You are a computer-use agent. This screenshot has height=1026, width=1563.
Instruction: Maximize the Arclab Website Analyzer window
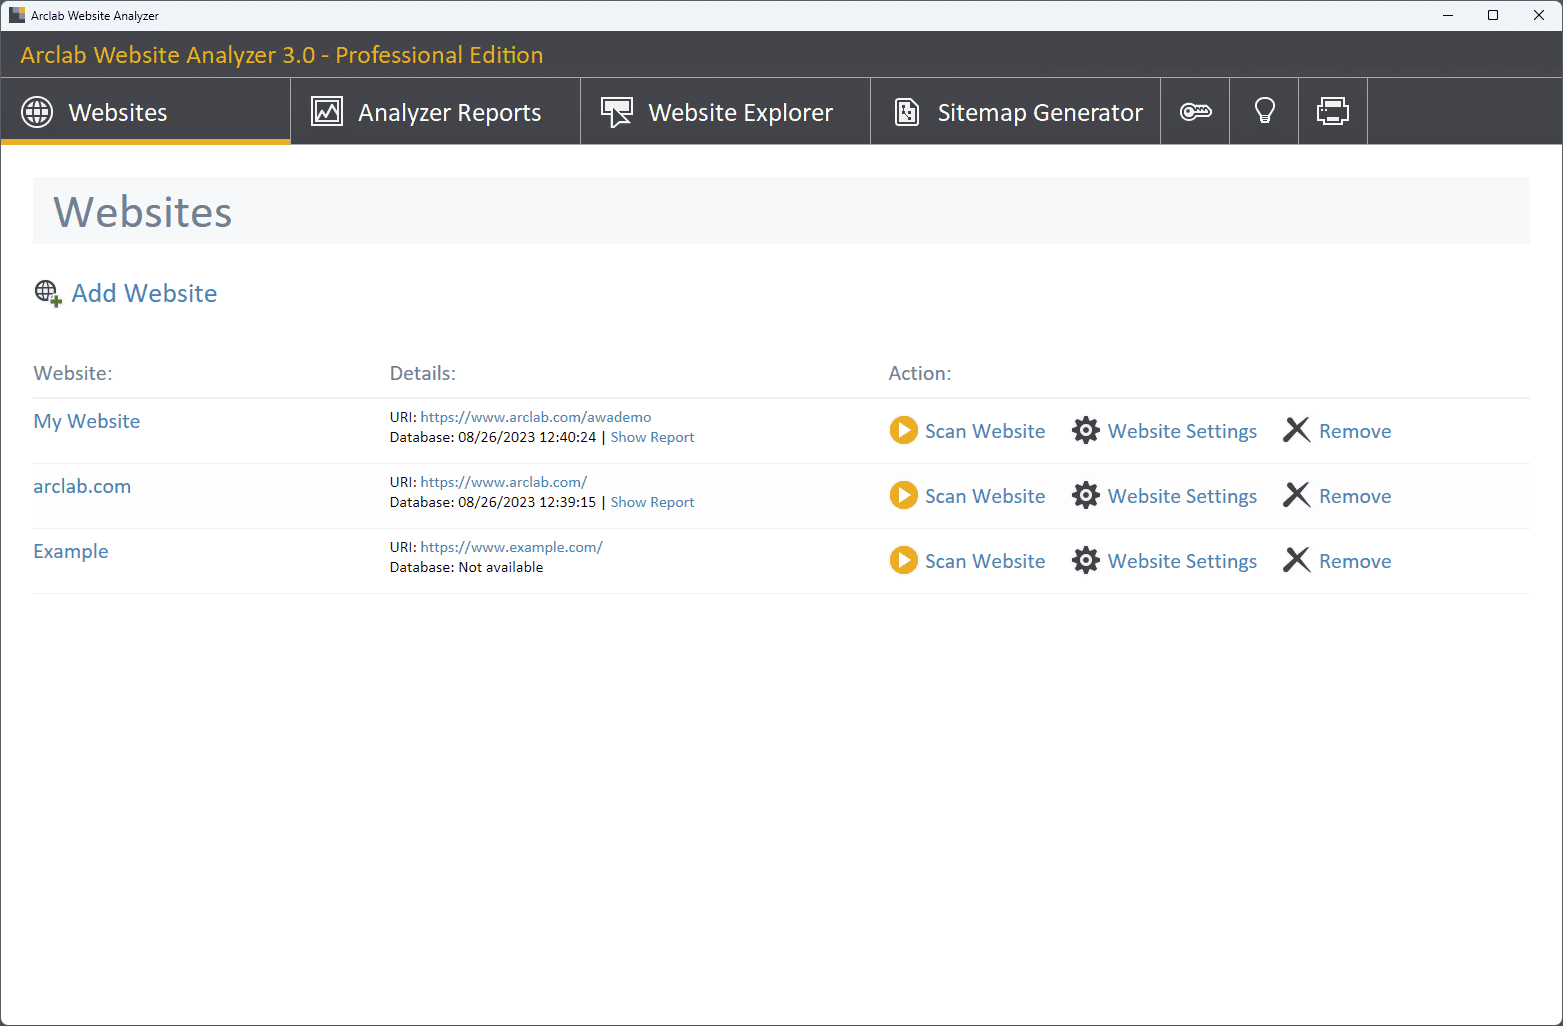[x=1493, y=15]
